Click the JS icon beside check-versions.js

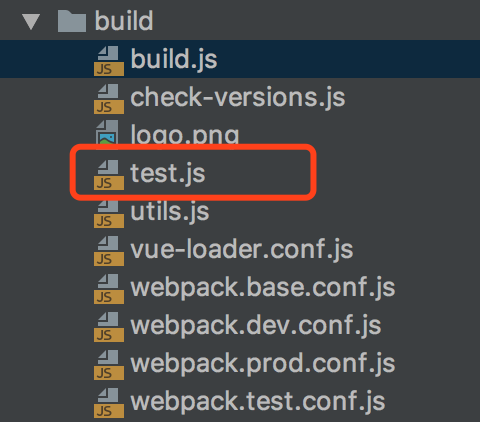pyautogui.click(x=109, y=99)
